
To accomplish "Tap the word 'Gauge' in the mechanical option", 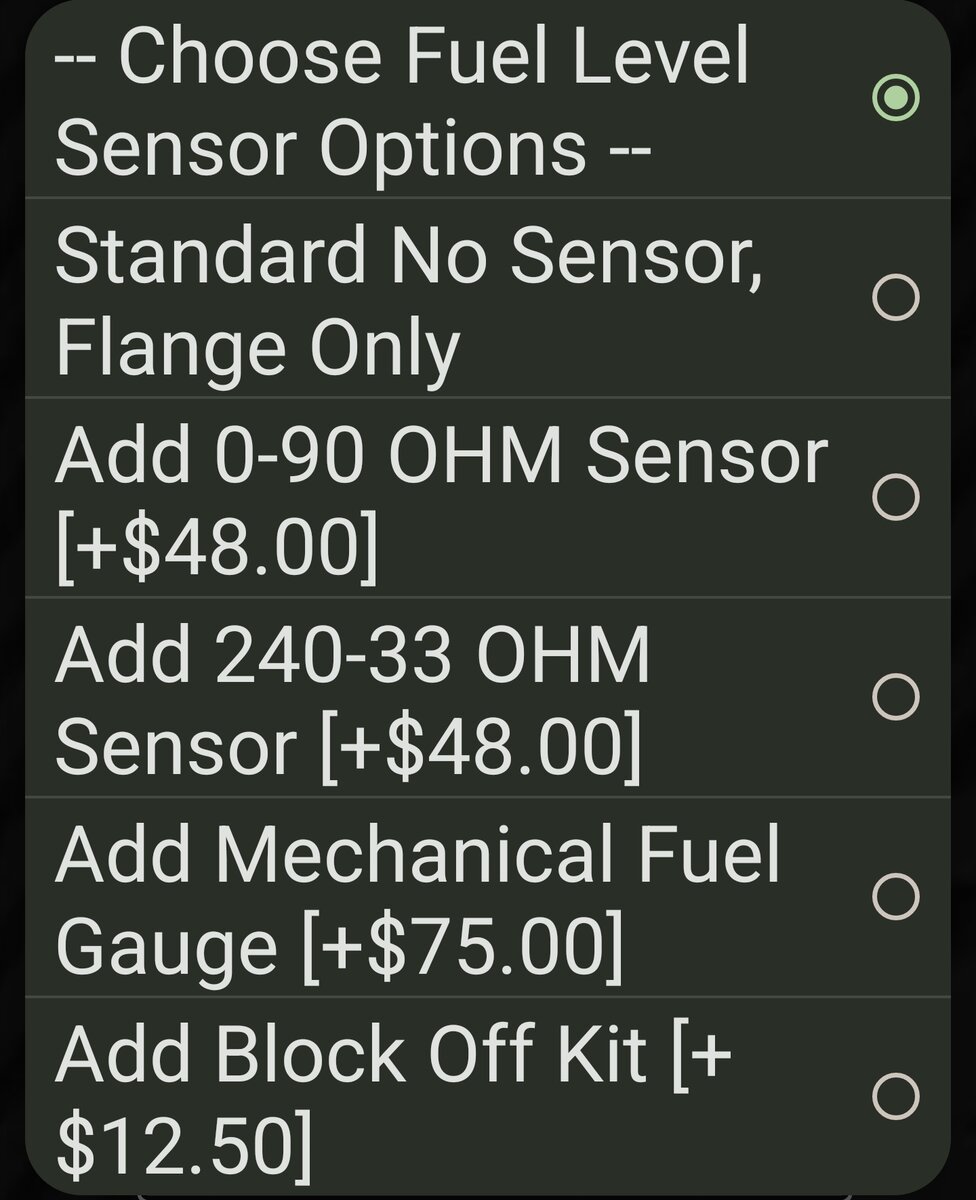I will coord(166,946).
